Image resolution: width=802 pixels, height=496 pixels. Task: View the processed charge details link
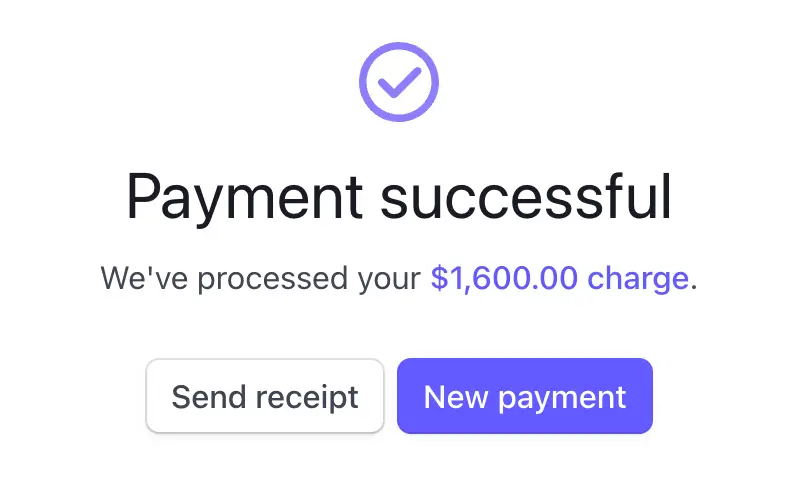(559, 278)
